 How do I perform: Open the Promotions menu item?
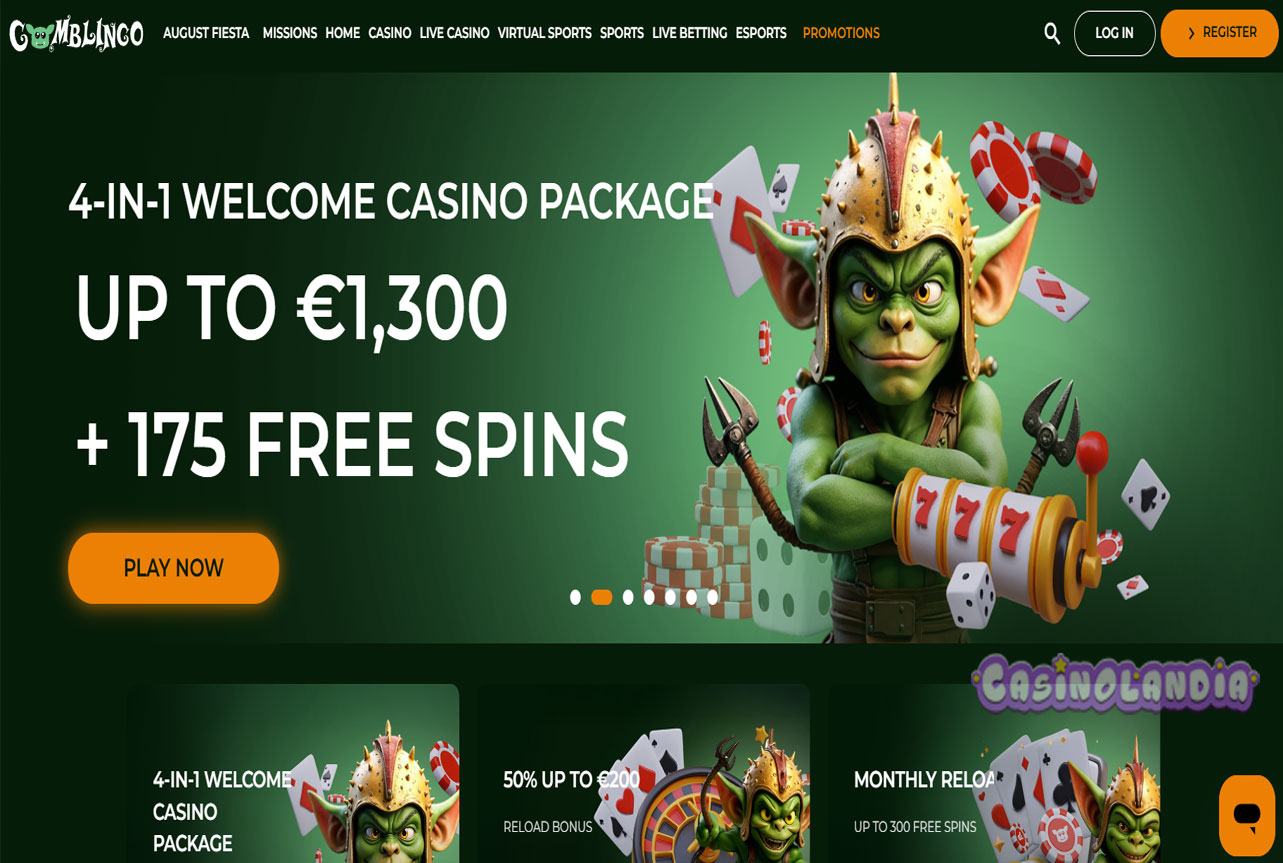point(841,33)
